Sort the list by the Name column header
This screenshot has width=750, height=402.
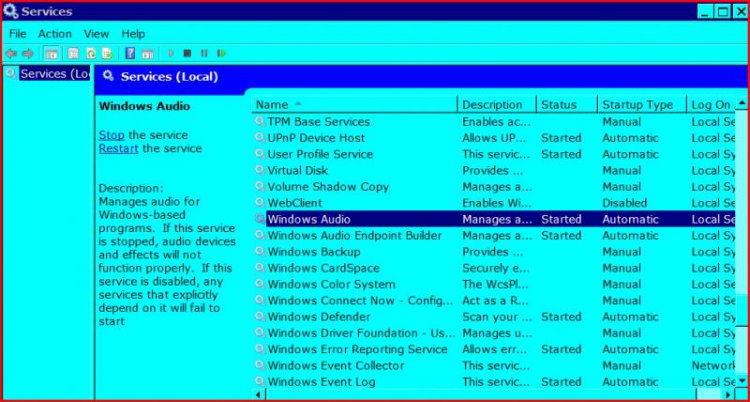pyautogui.click(x=354, y=105)
